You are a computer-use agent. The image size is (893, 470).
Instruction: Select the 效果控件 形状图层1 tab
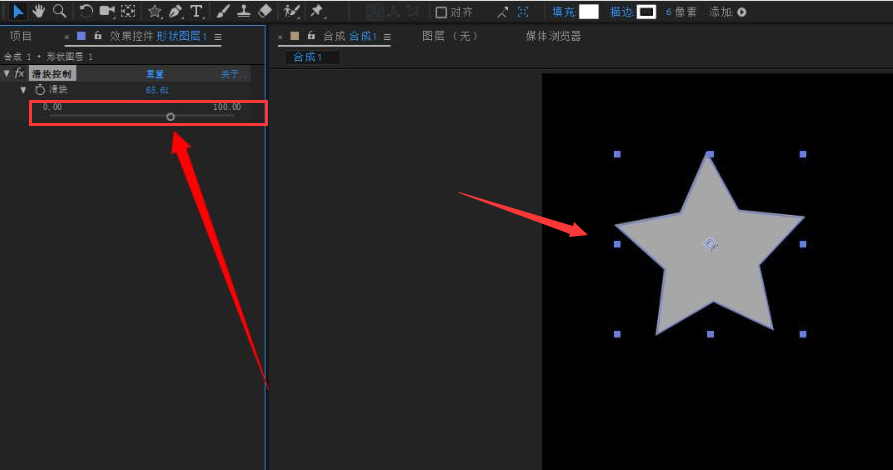[x=158, y=36]
